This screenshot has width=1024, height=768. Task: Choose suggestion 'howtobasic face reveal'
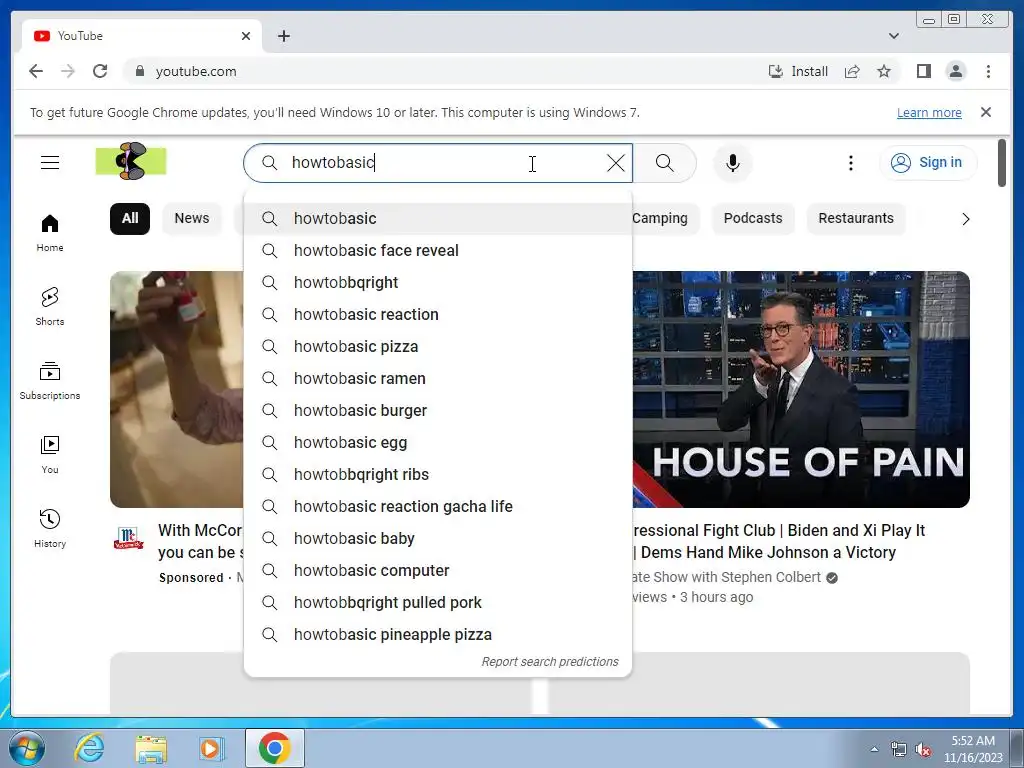coord(438,251)
